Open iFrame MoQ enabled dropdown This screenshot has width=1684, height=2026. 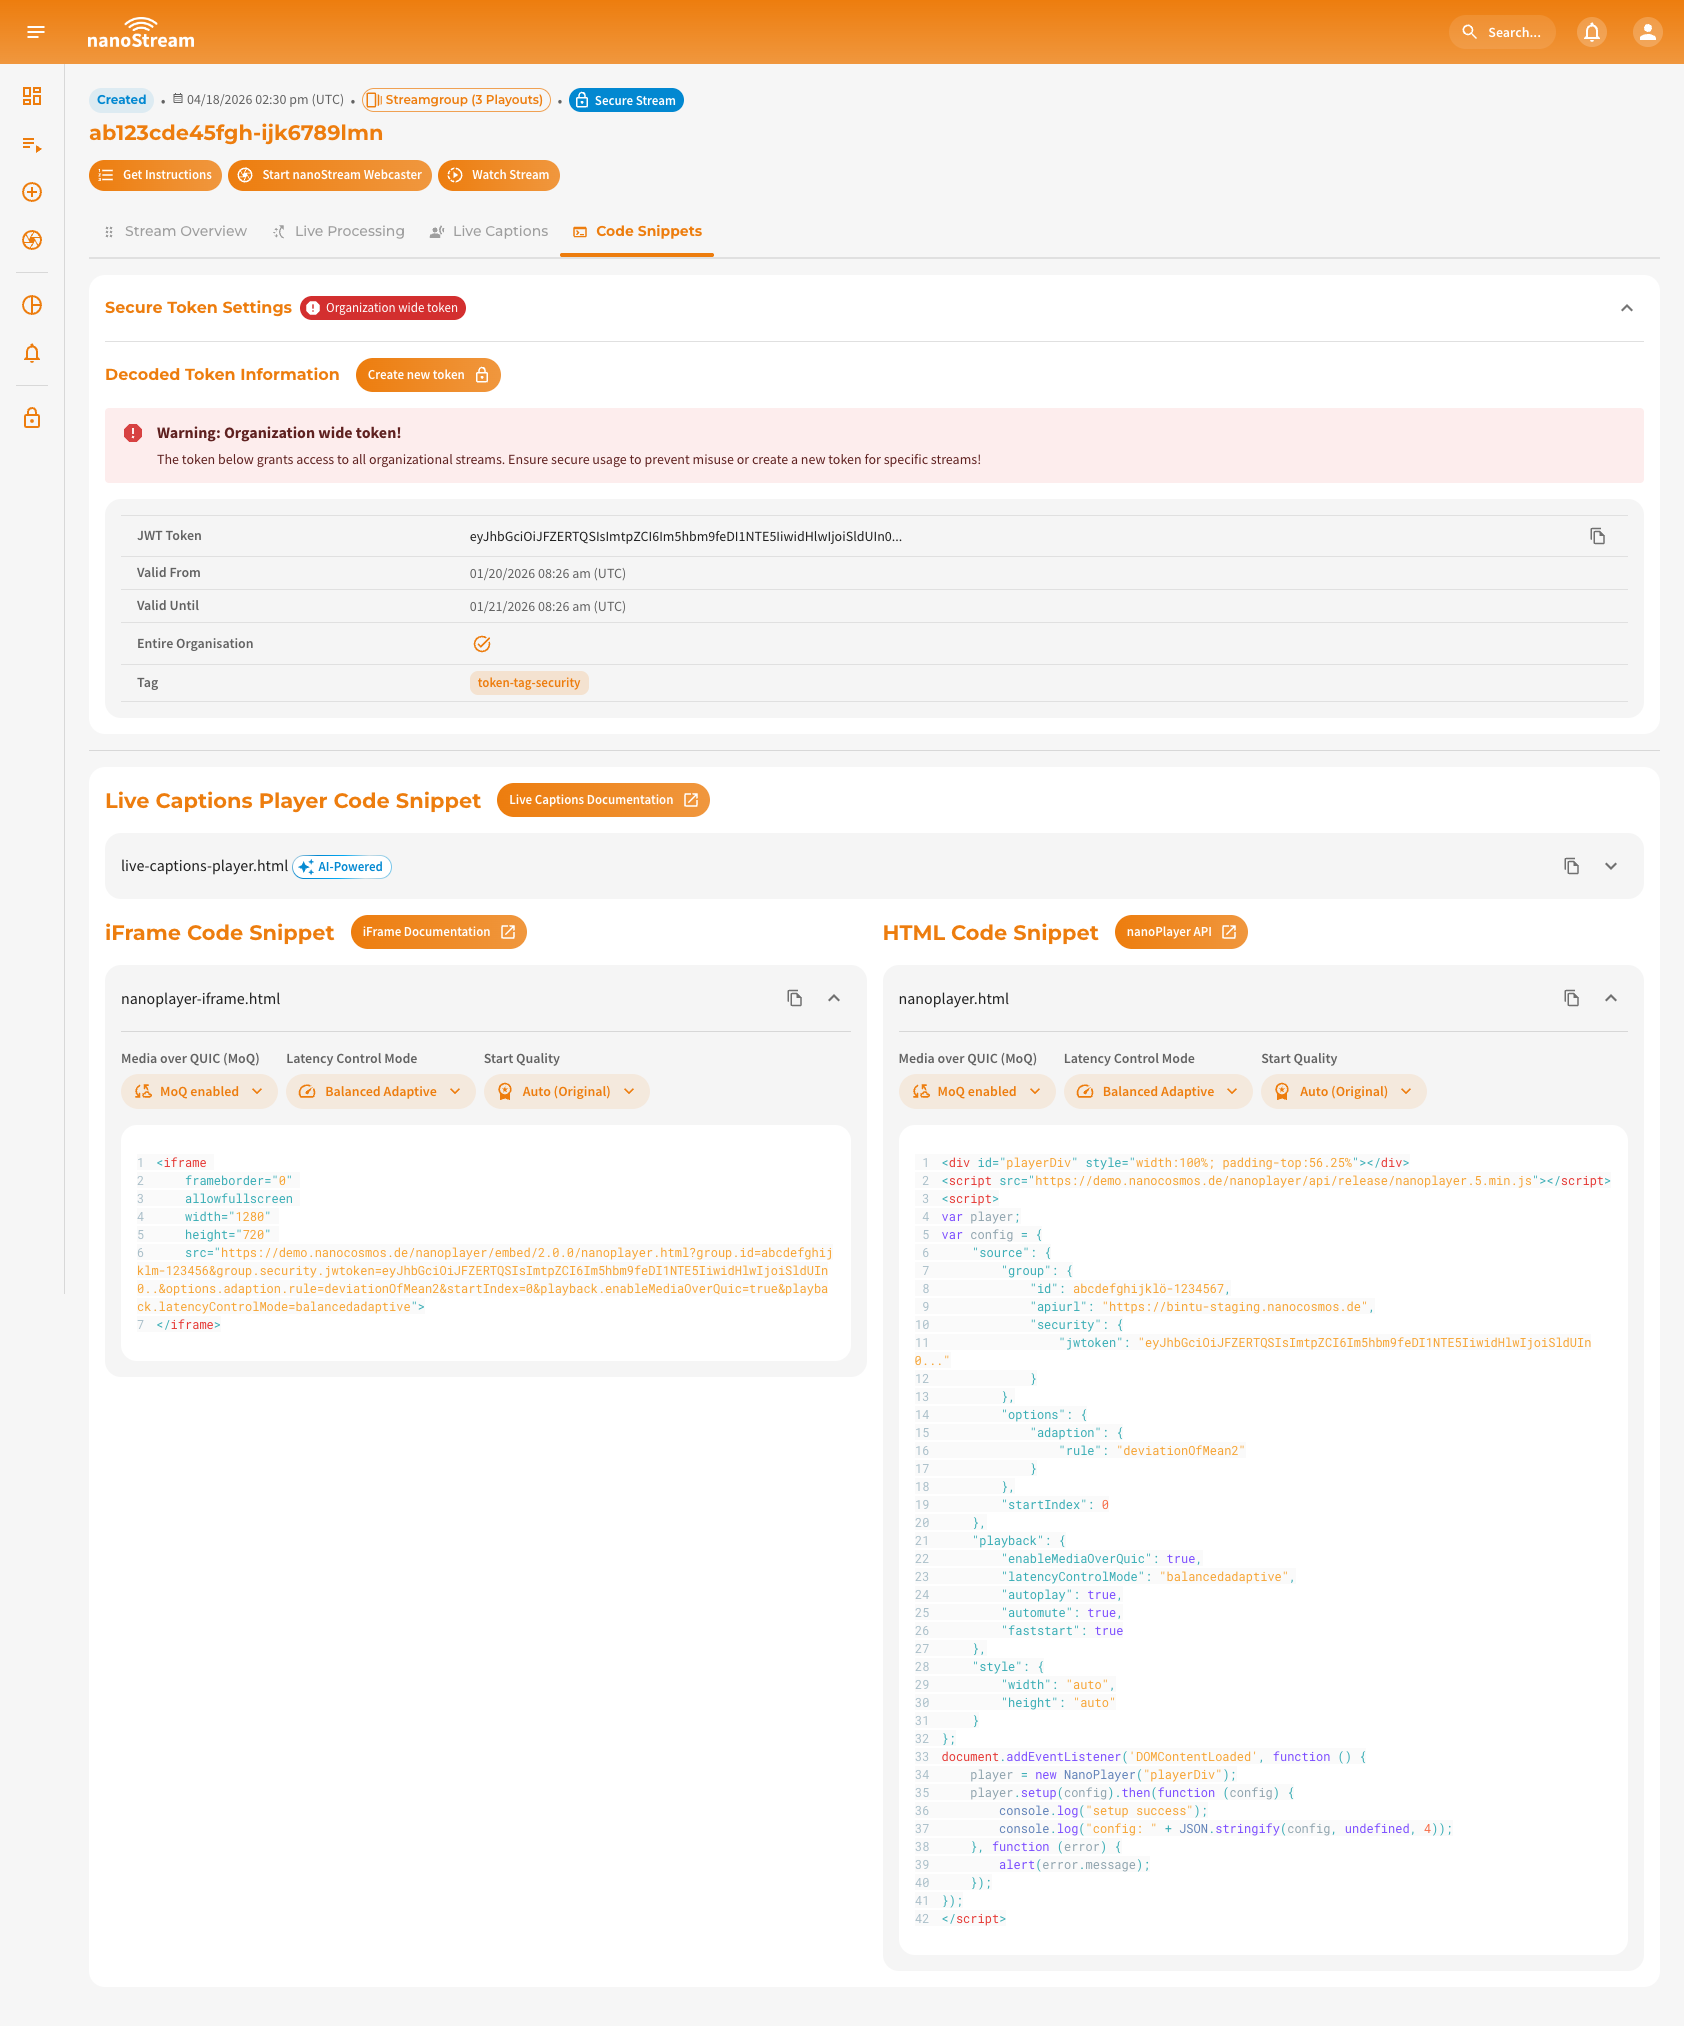tap(198, 1091)
